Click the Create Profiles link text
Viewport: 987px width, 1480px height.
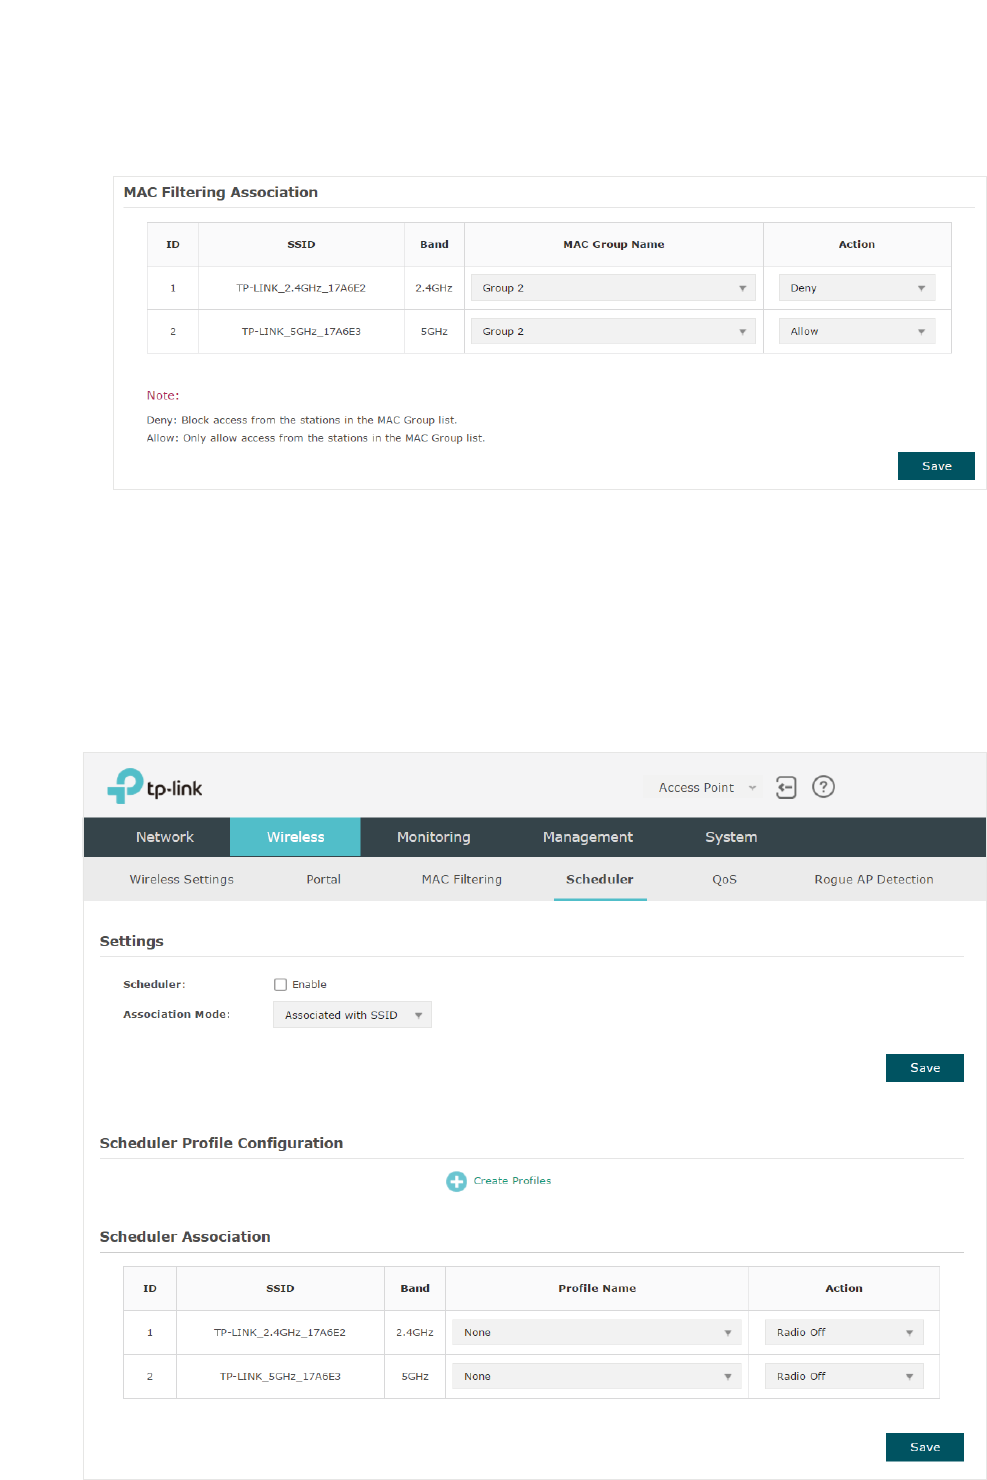[512, 1181]
